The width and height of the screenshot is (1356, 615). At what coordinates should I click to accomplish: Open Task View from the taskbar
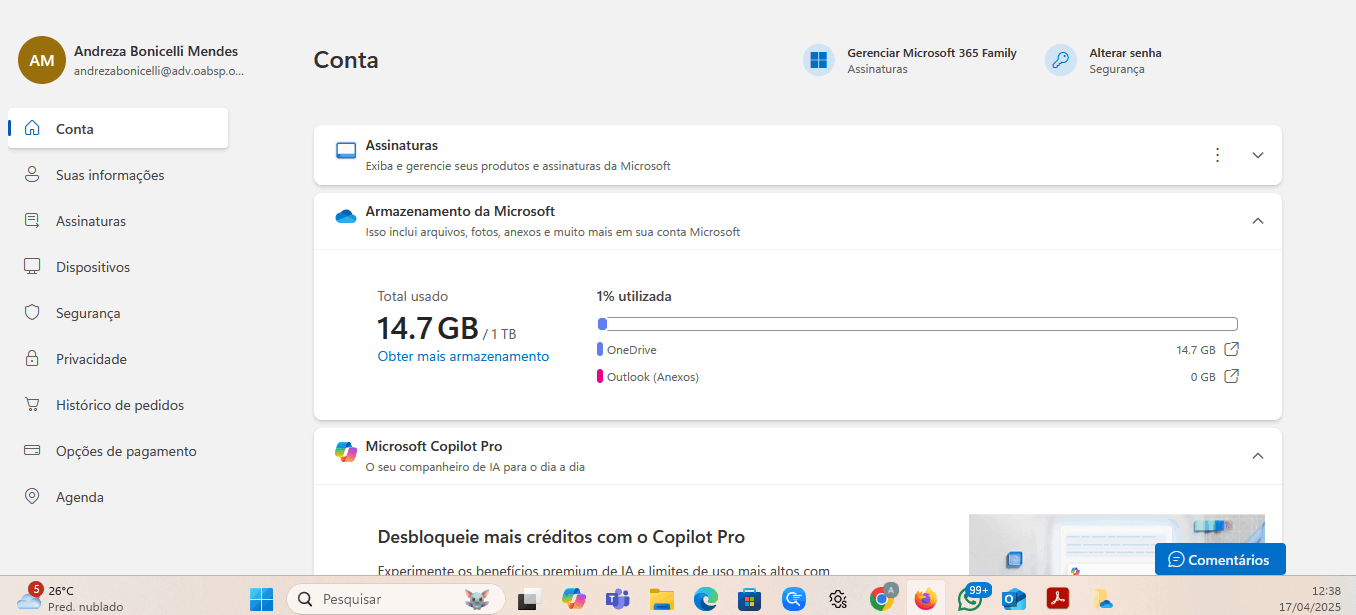[x=528, y=599]
